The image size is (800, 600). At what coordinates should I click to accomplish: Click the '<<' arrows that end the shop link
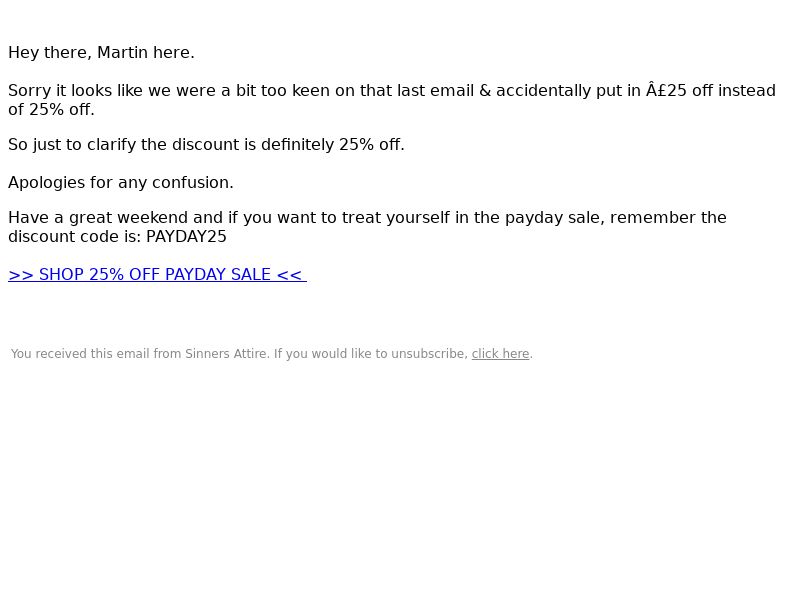pyautogui.click(x=289, y=274)
